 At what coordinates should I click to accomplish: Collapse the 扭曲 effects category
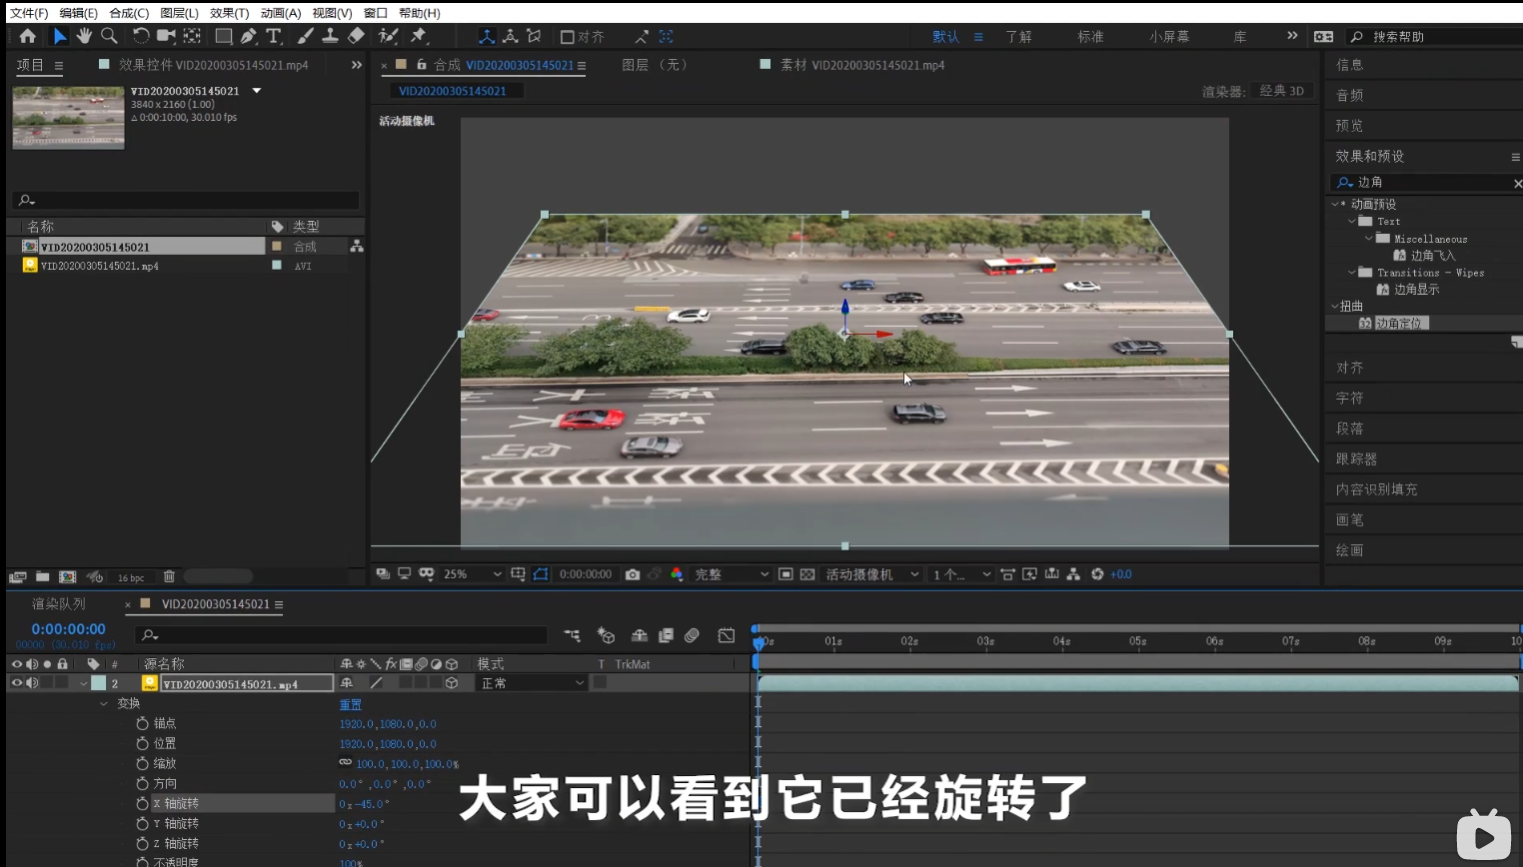click(x=1334, y=306)
